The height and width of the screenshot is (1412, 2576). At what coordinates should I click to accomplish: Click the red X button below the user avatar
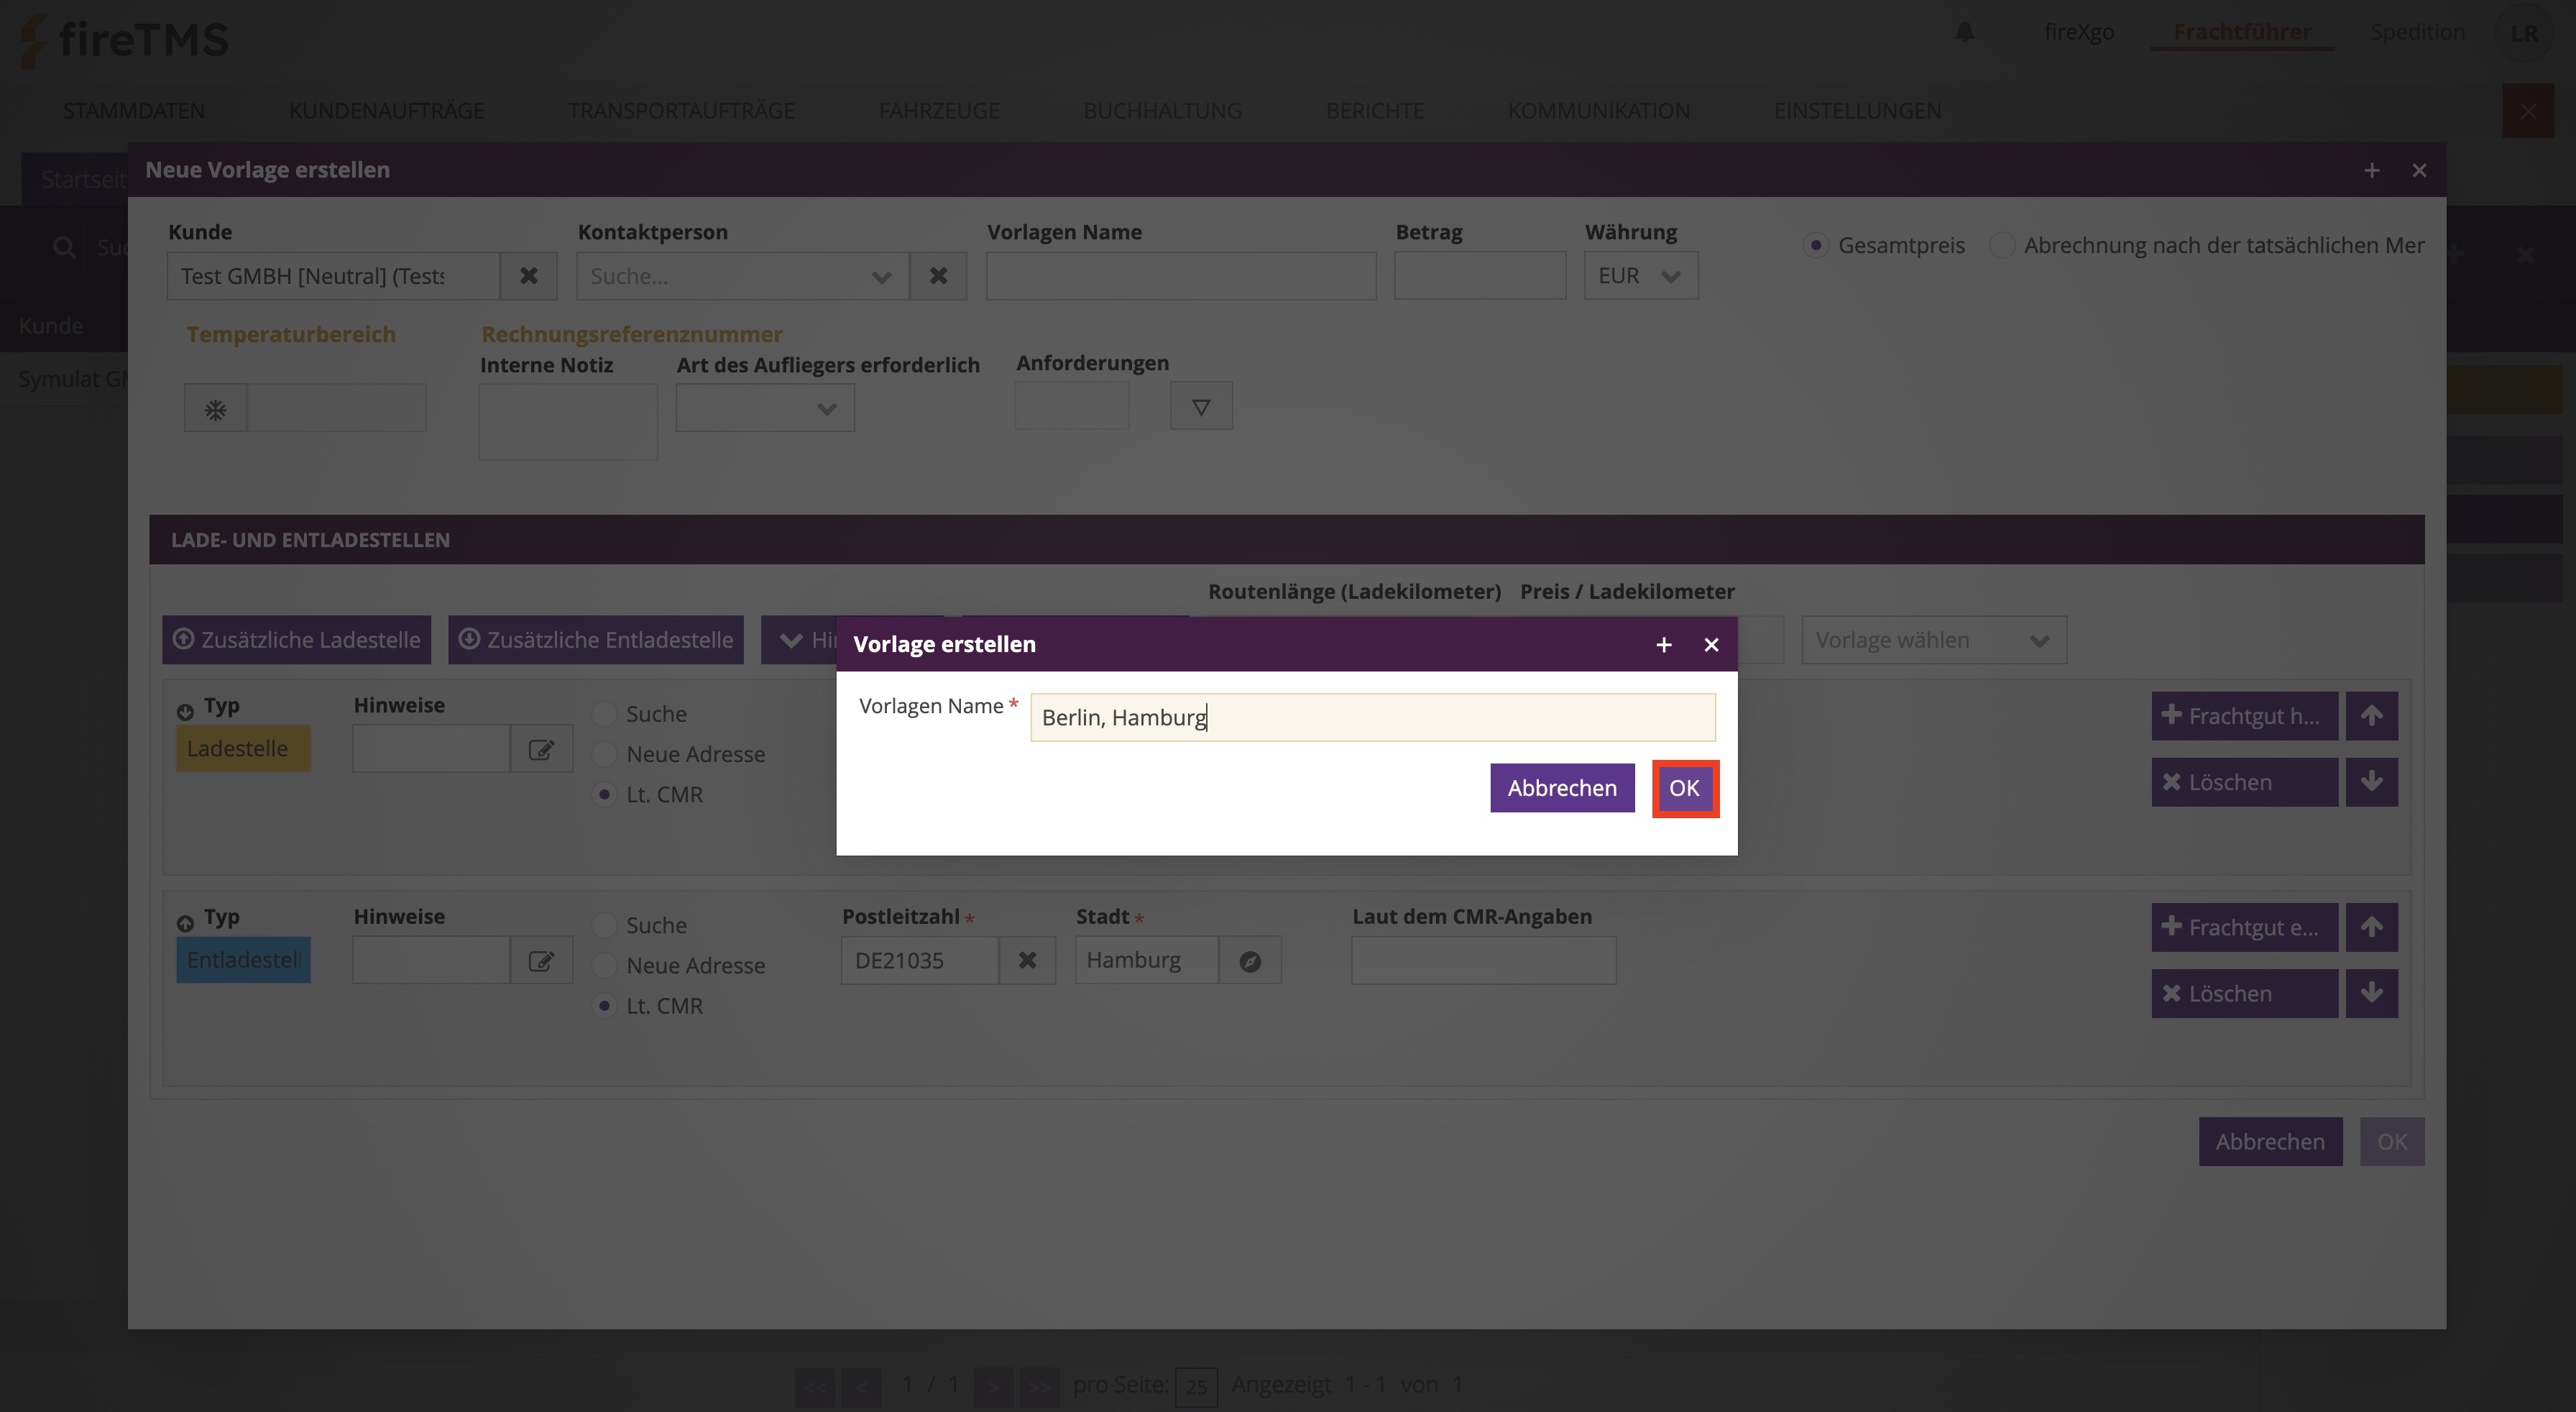tap(2528, 111)
